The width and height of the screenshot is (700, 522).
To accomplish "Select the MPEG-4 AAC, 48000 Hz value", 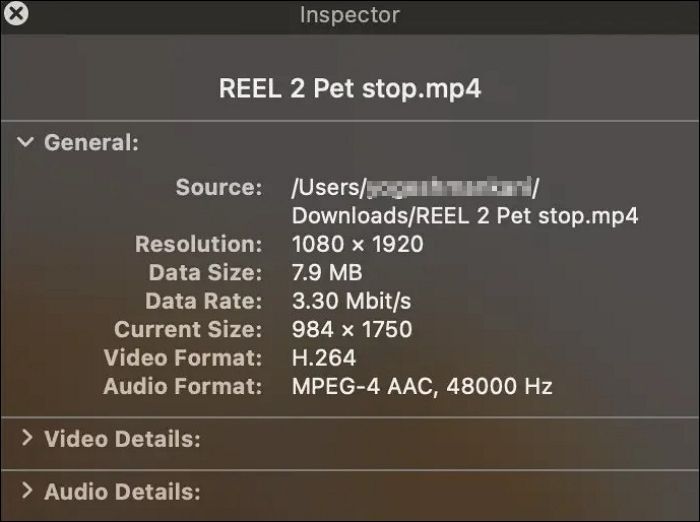I will [x=421, y=386].
